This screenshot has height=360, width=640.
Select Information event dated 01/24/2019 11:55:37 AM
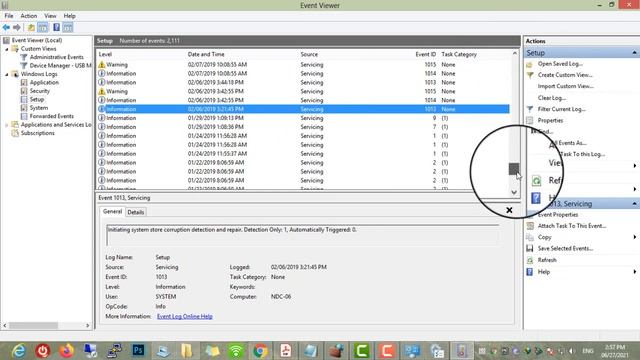[x=304, y=154]
